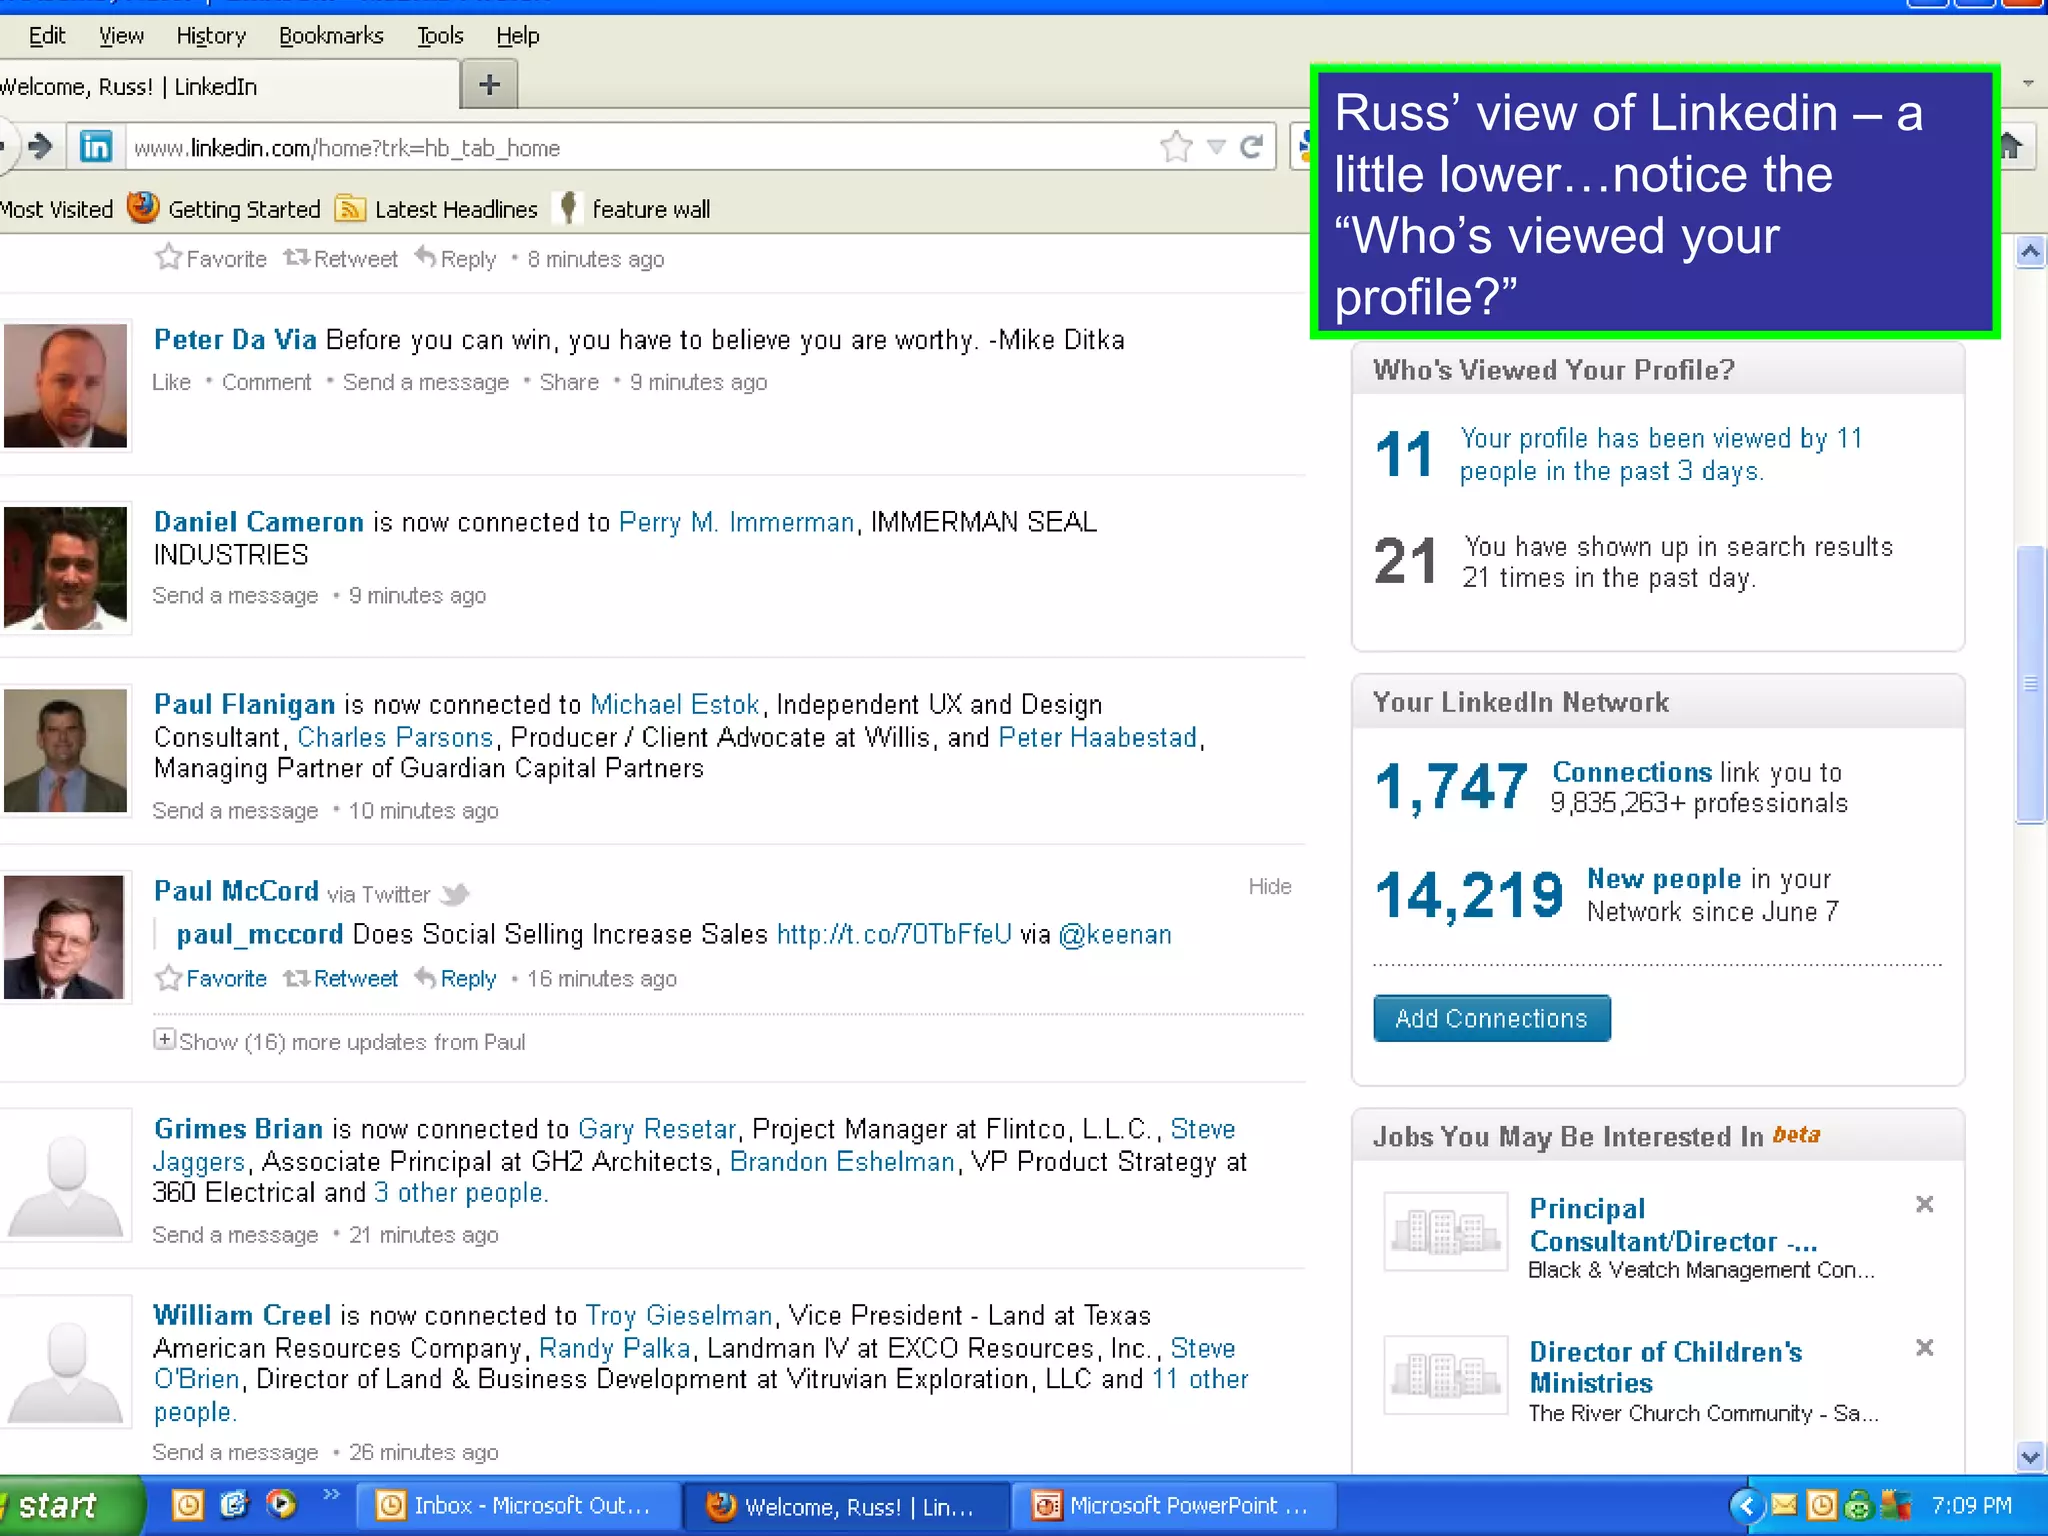2048x1536 pixels.
Task: Open a new tab with the plus button
Action: pyautogui.click(x=489, y=85)
